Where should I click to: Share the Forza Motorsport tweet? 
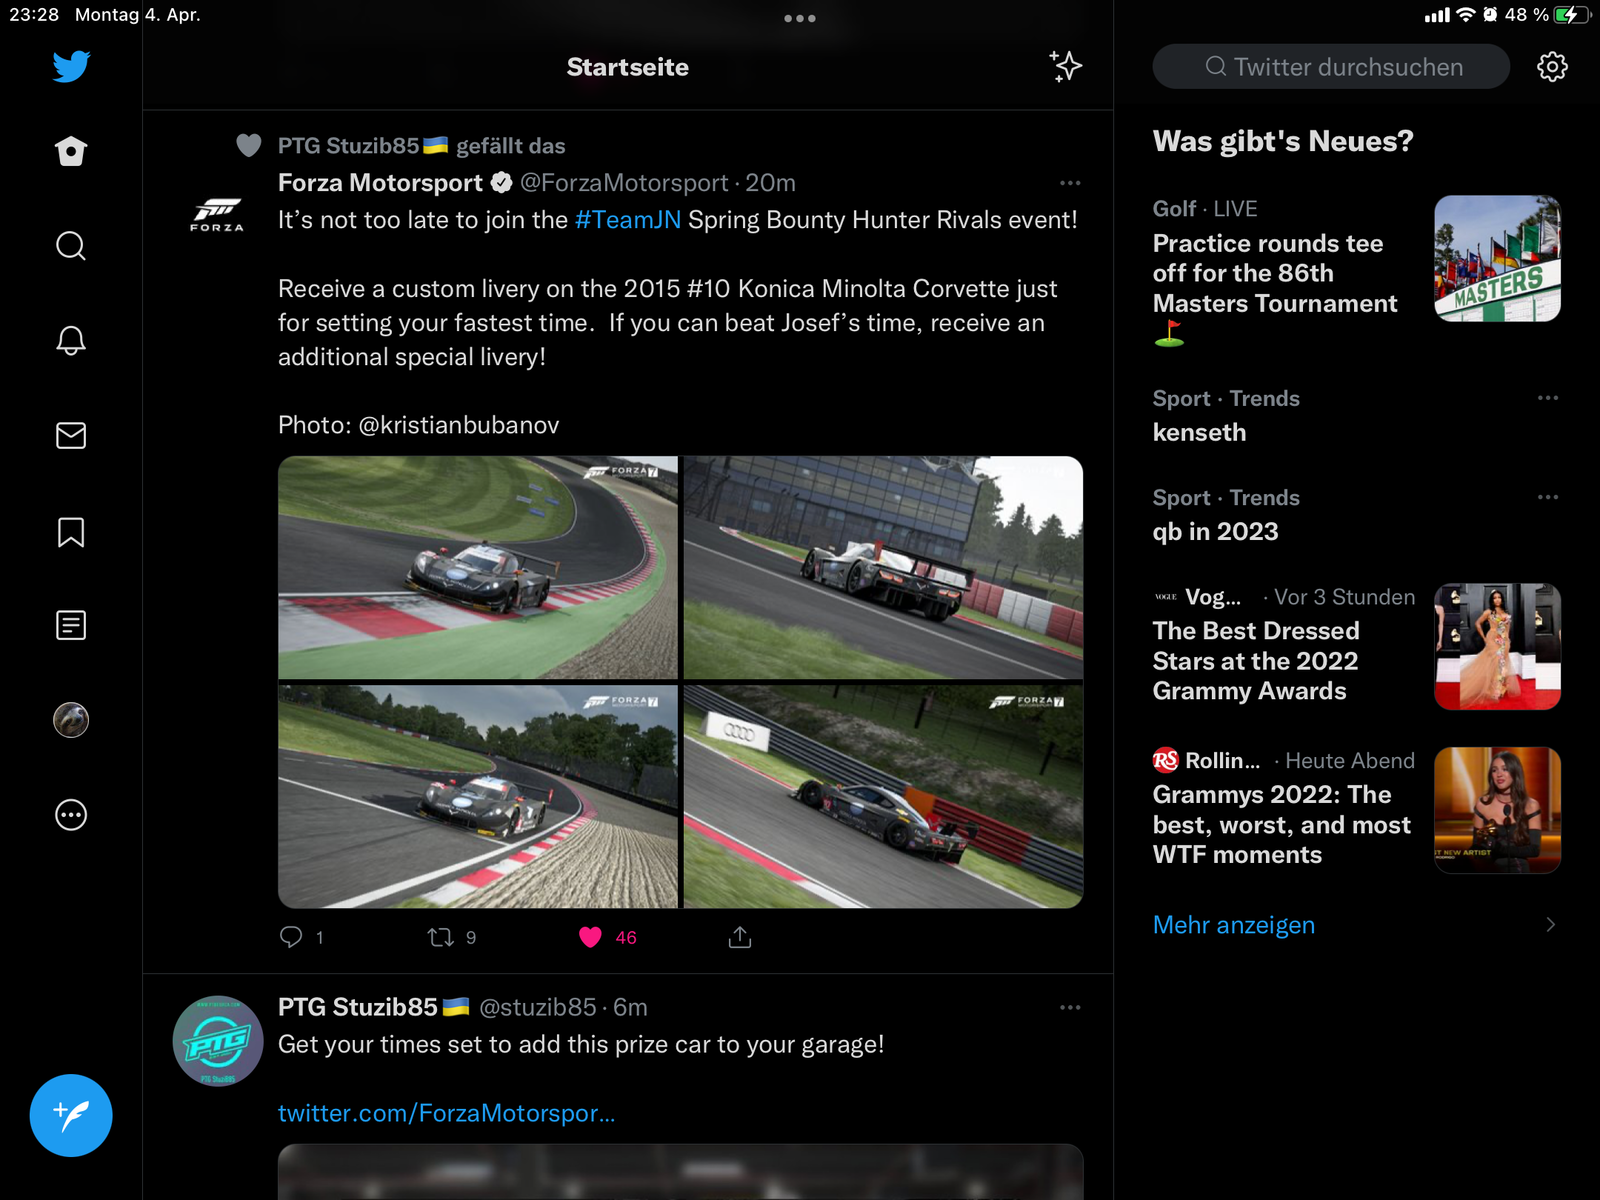pyautogui.click(x=740, y=937)
